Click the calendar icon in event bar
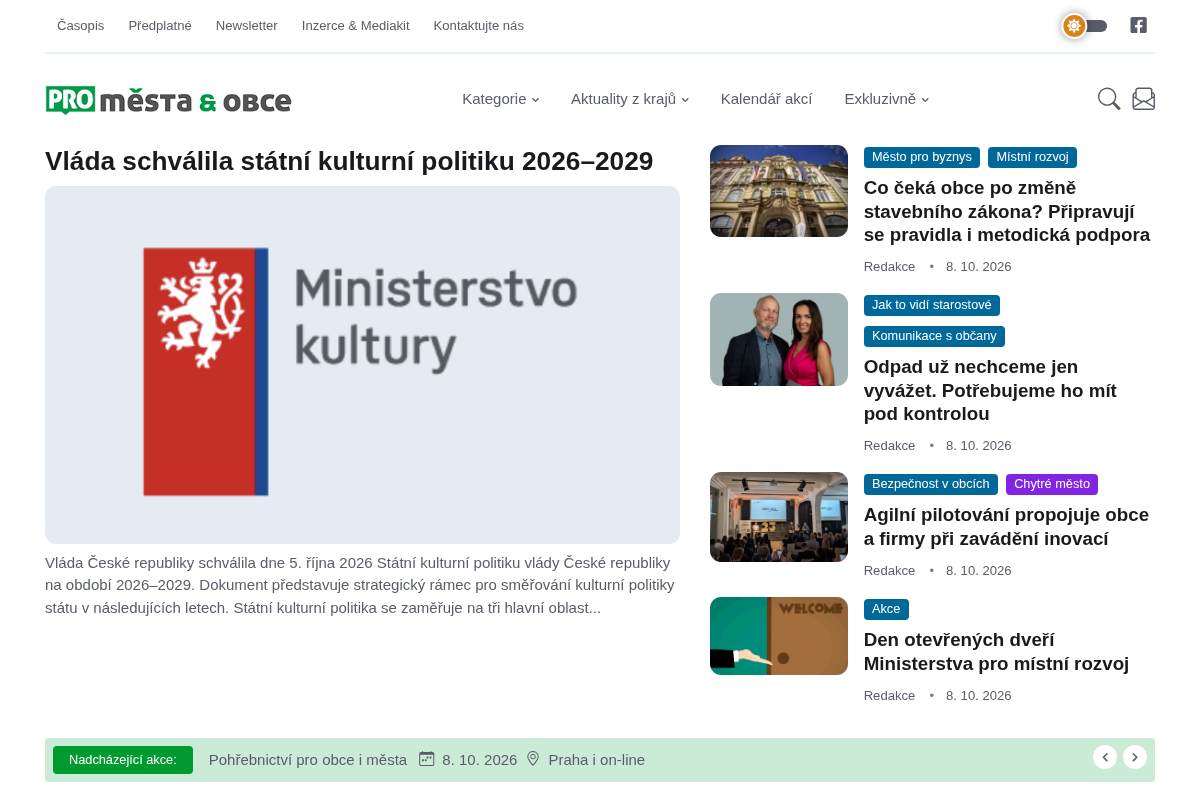The image size is (1200, 800). pyautogui.click(x=427, y=759)
